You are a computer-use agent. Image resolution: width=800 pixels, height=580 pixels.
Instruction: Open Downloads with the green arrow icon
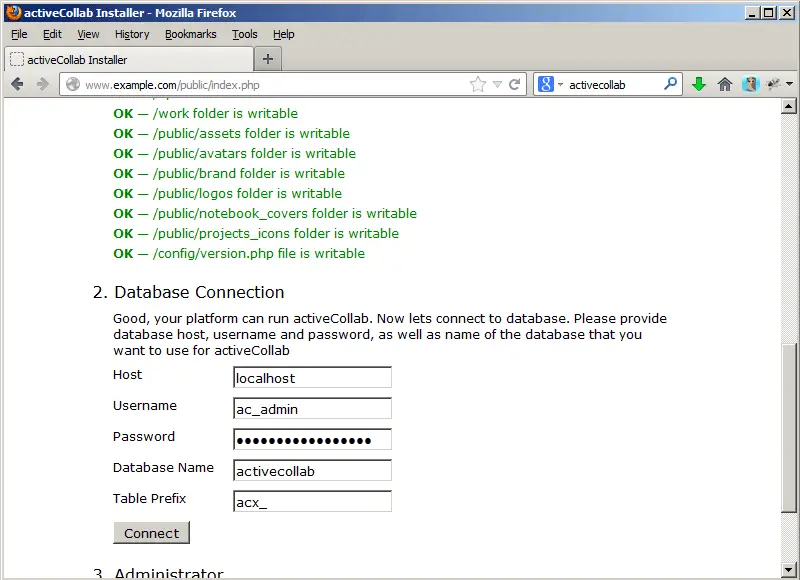699,84
